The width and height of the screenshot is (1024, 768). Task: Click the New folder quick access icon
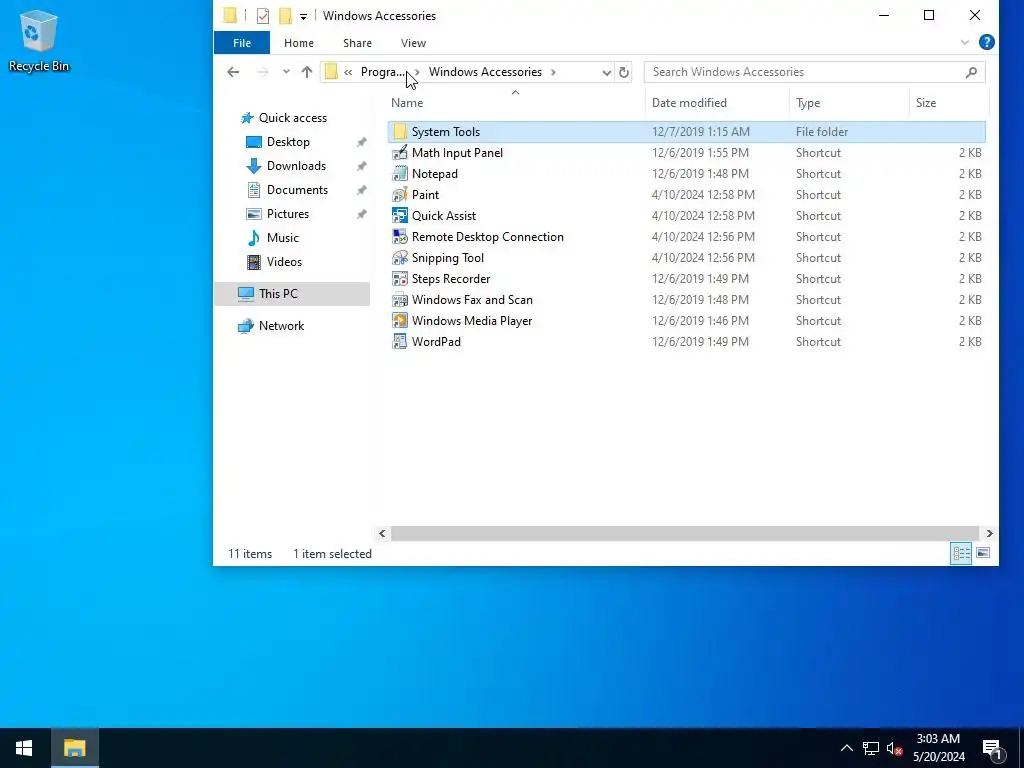point(285,16)
